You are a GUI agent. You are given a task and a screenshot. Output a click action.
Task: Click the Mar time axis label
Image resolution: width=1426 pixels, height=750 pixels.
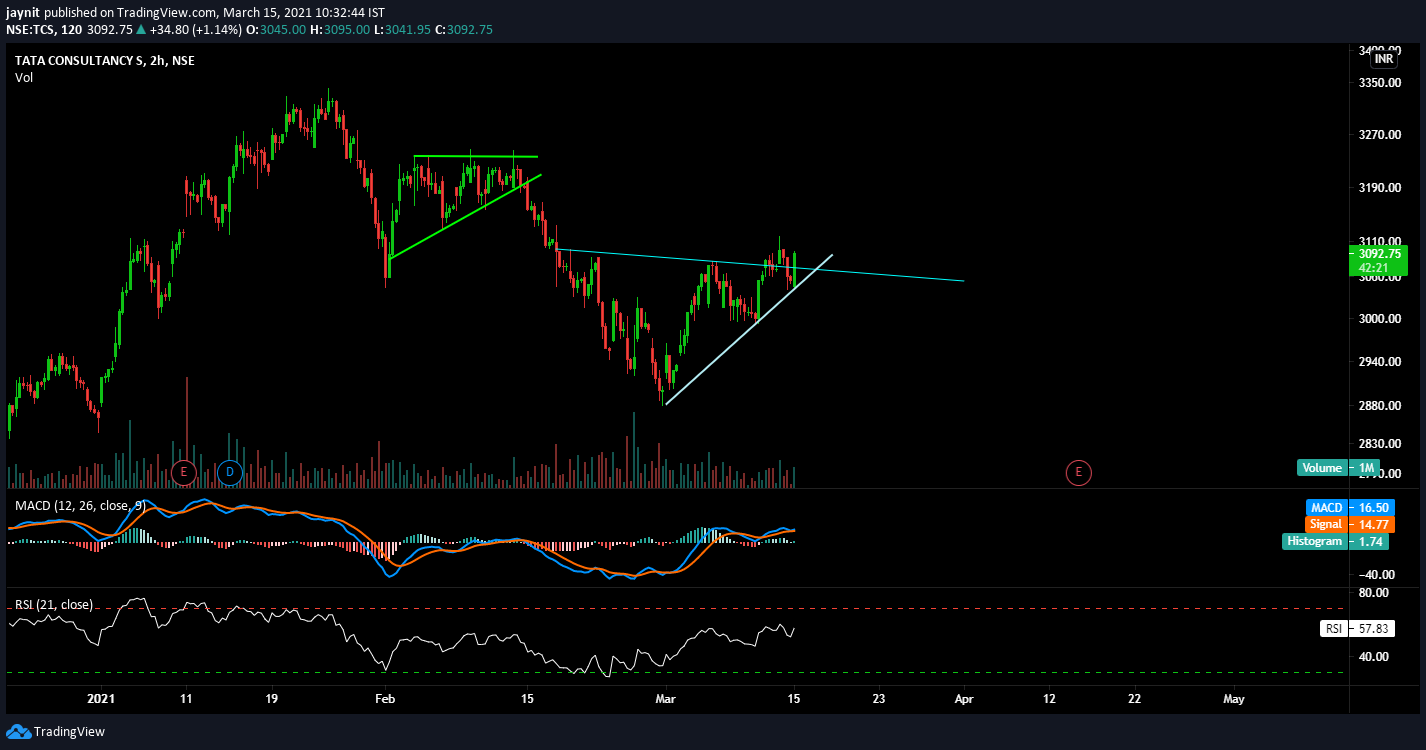[665, 699]
